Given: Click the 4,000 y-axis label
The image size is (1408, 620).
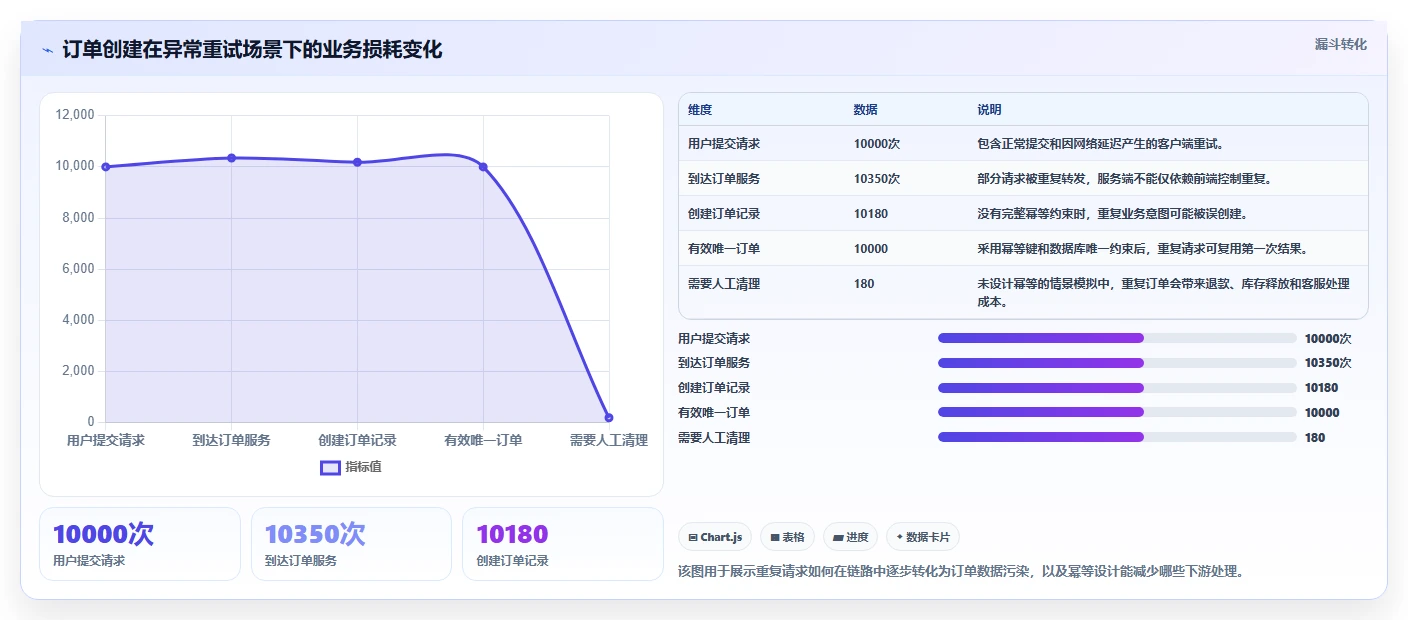Looking at the screenshot, I should (x=78, y=320).
